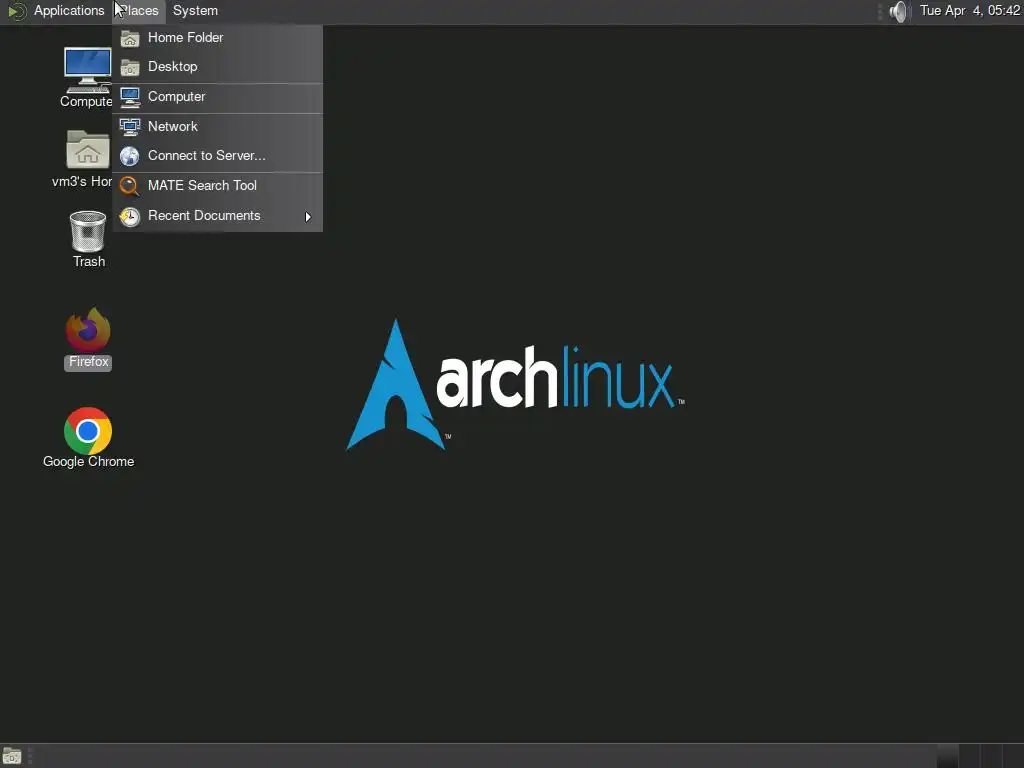The image size is (1024, 768).
Task: Click the Firefox label under its icon
Action: 88,362
